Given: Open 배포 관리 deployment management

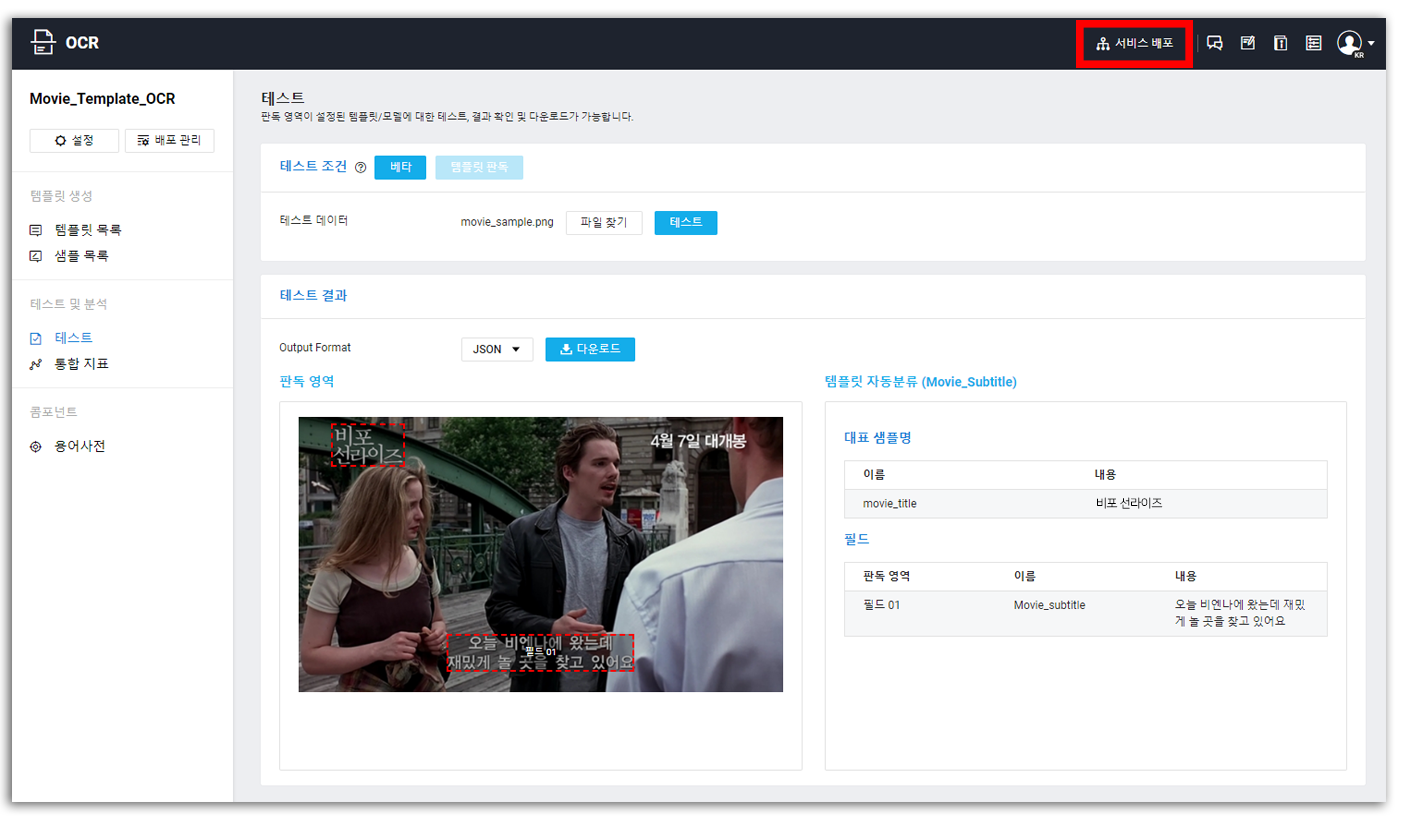Looking at the screenshot, I should pyautogui.click(x=169, y=141).
